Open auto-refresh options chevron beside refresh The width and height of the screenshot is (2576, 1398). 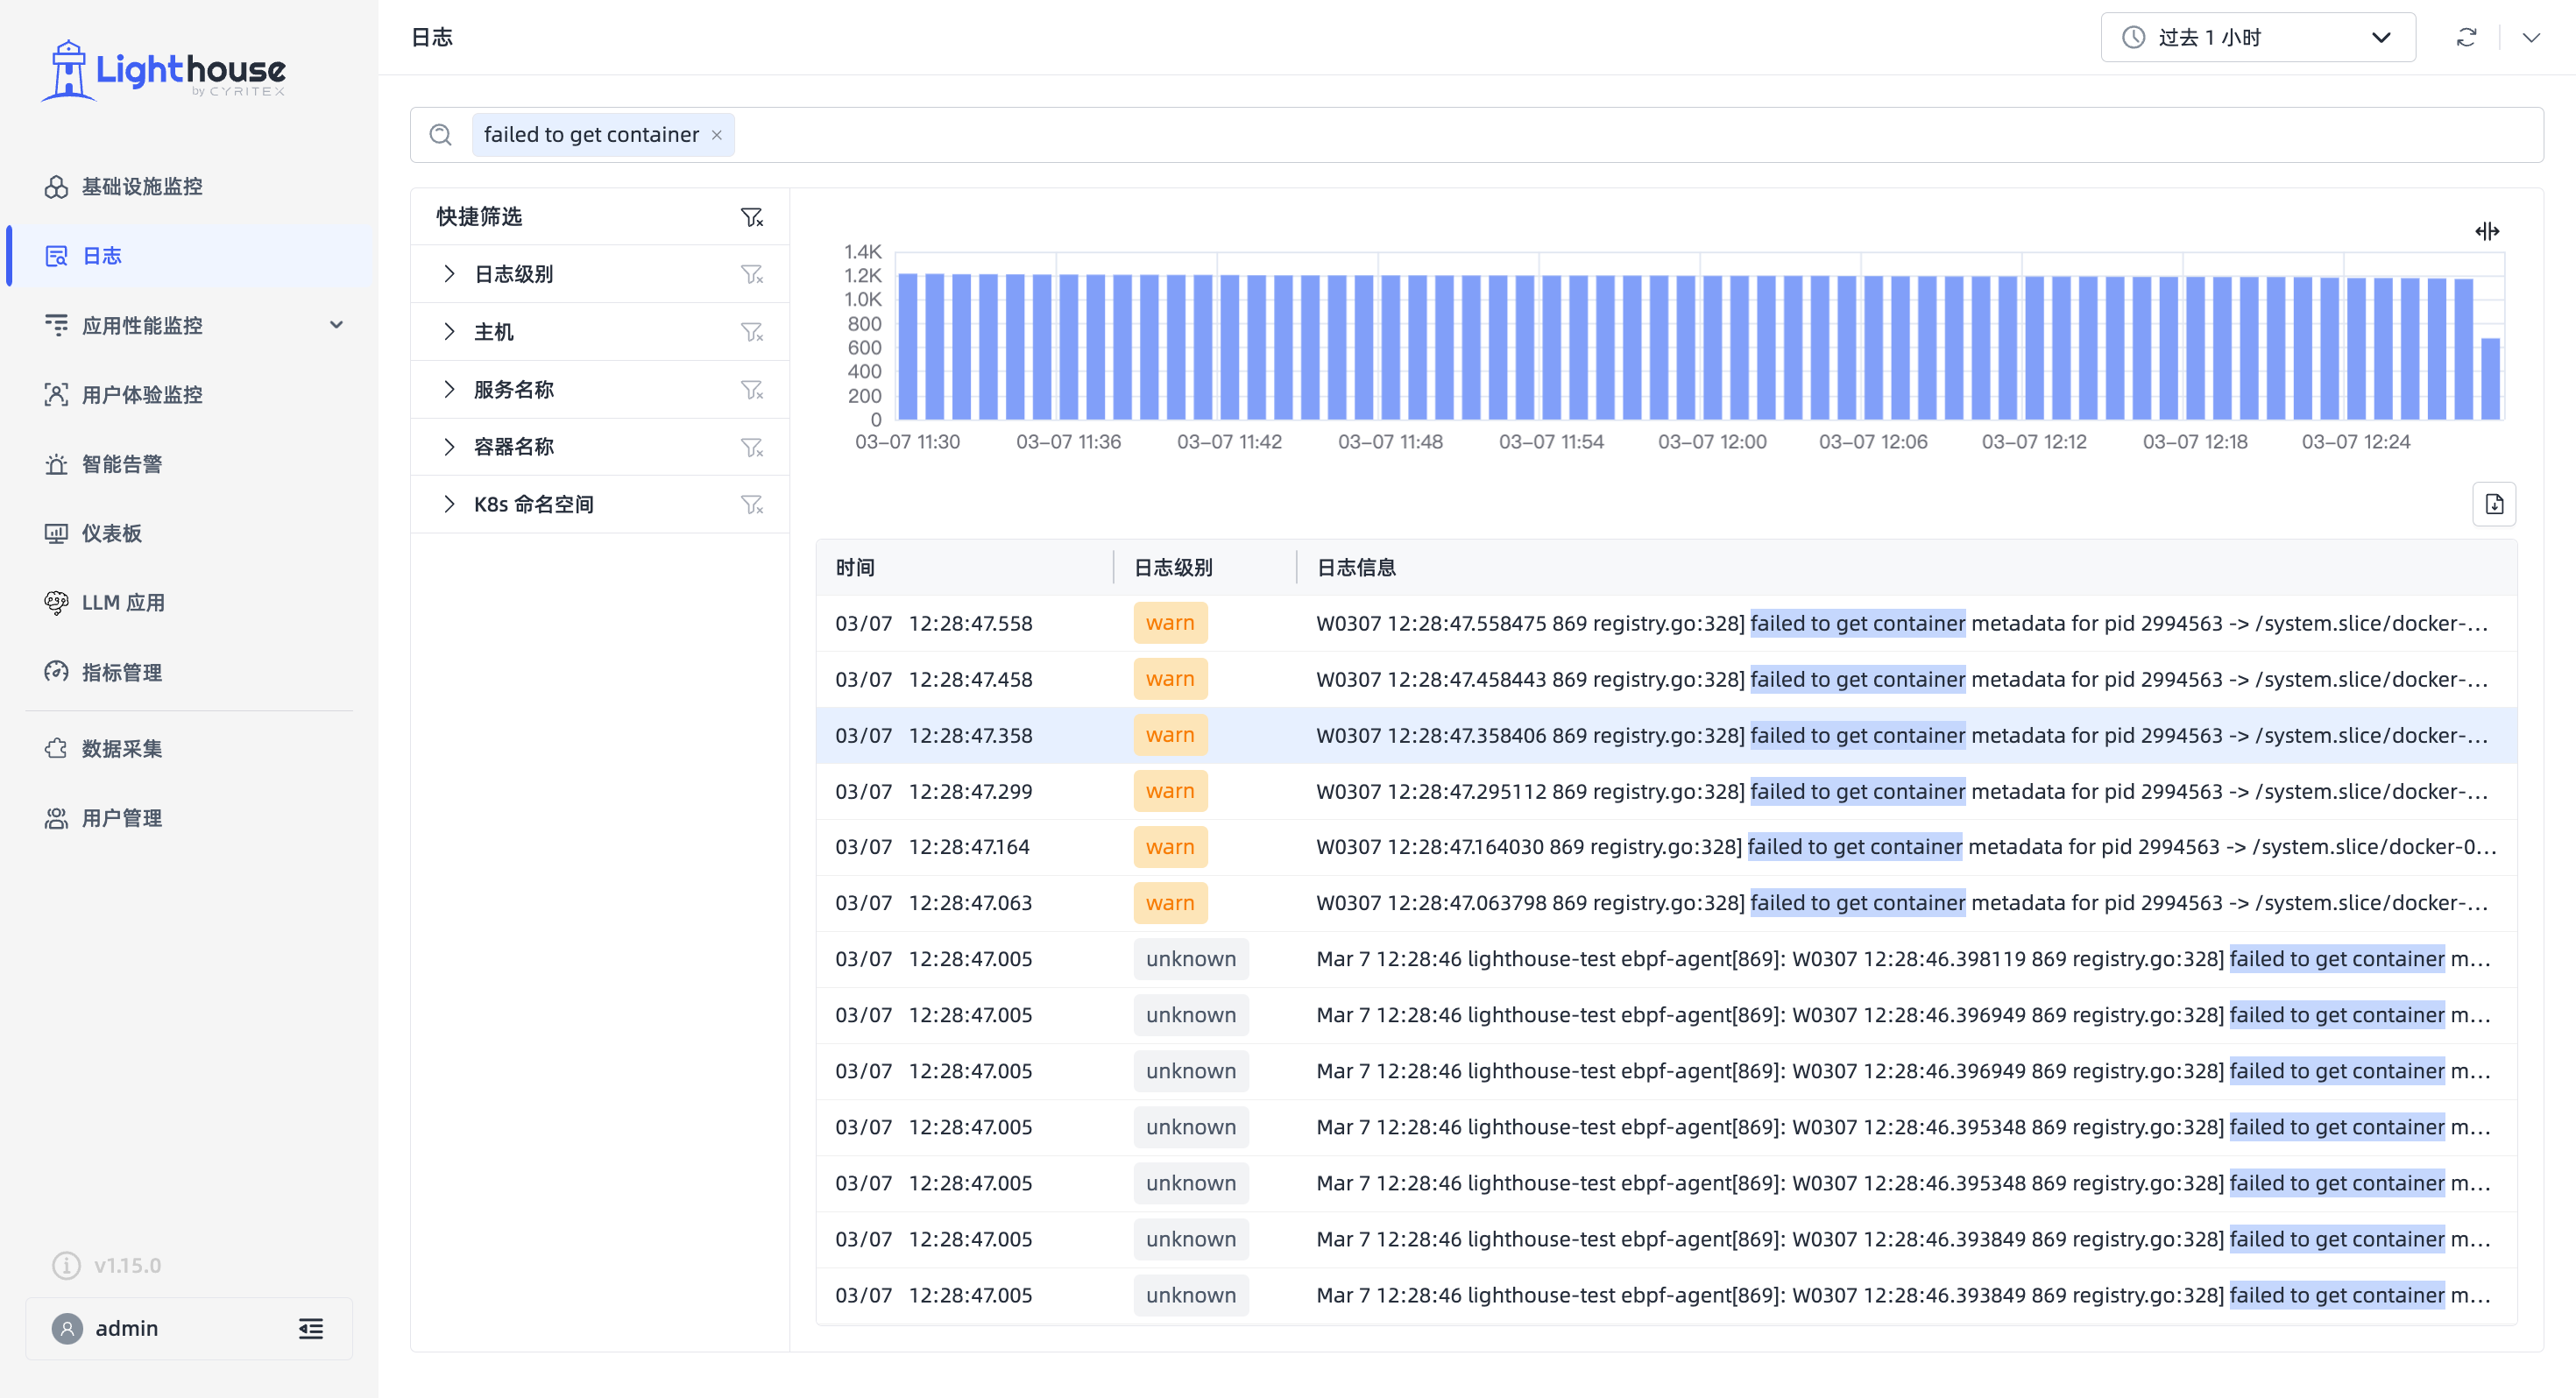[2530, 37]
